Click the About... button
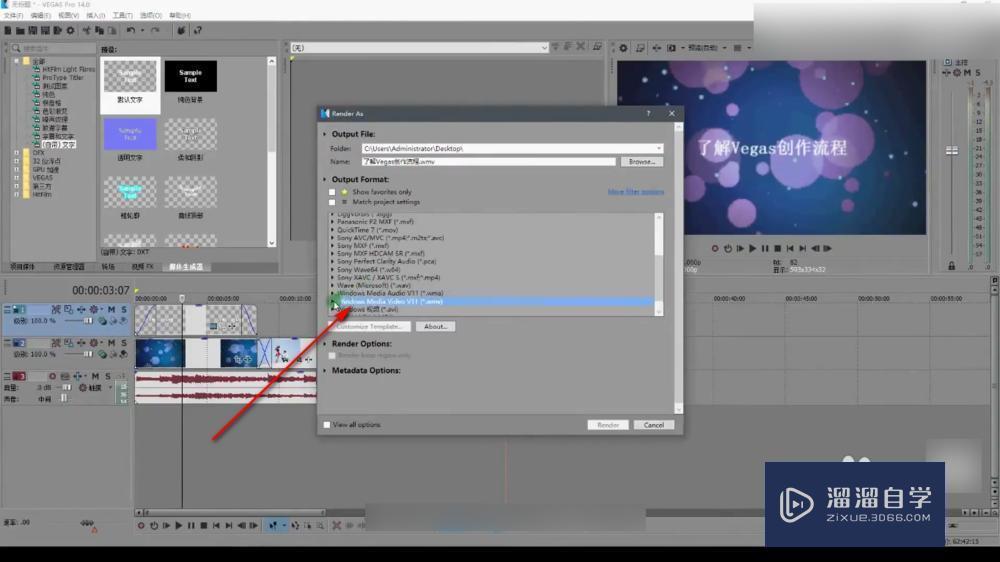Viewport: 1000px width, 562px height. tap(436, 327)
